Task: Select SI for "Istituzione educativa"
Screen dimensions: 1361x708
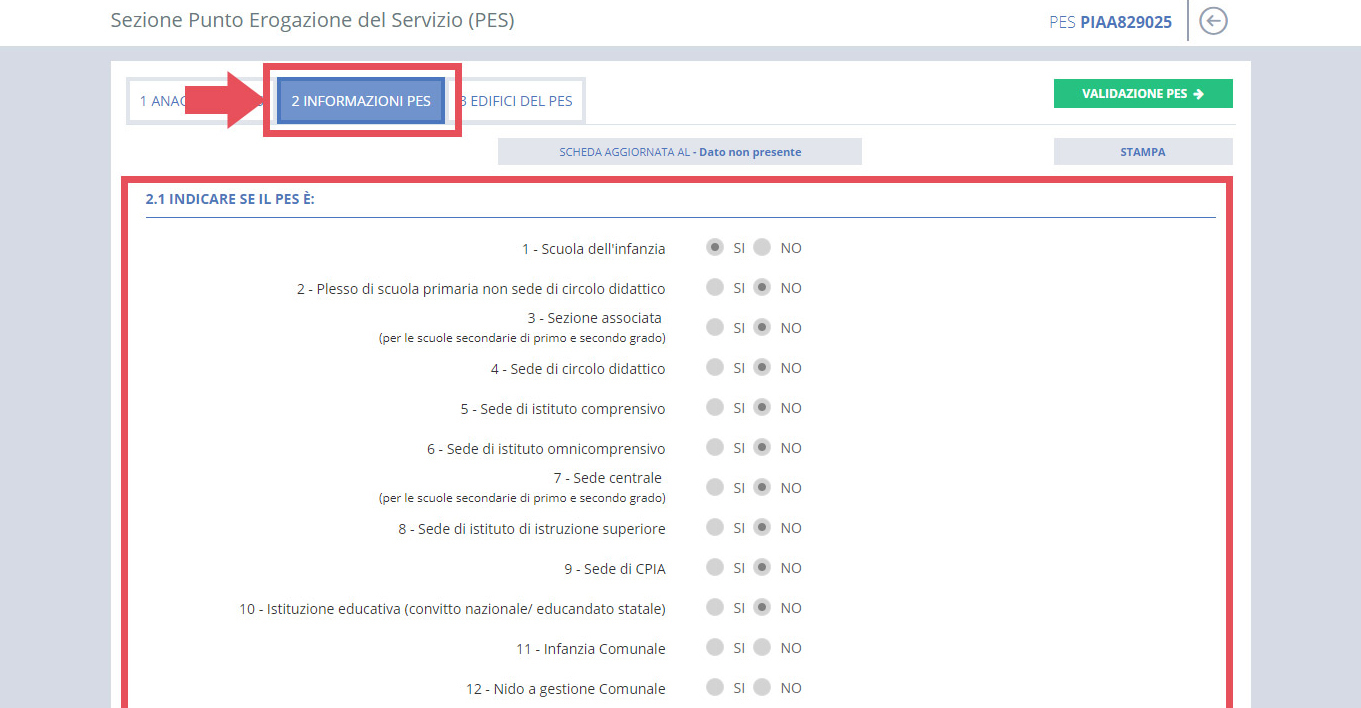Action: [x=716, y=607]
